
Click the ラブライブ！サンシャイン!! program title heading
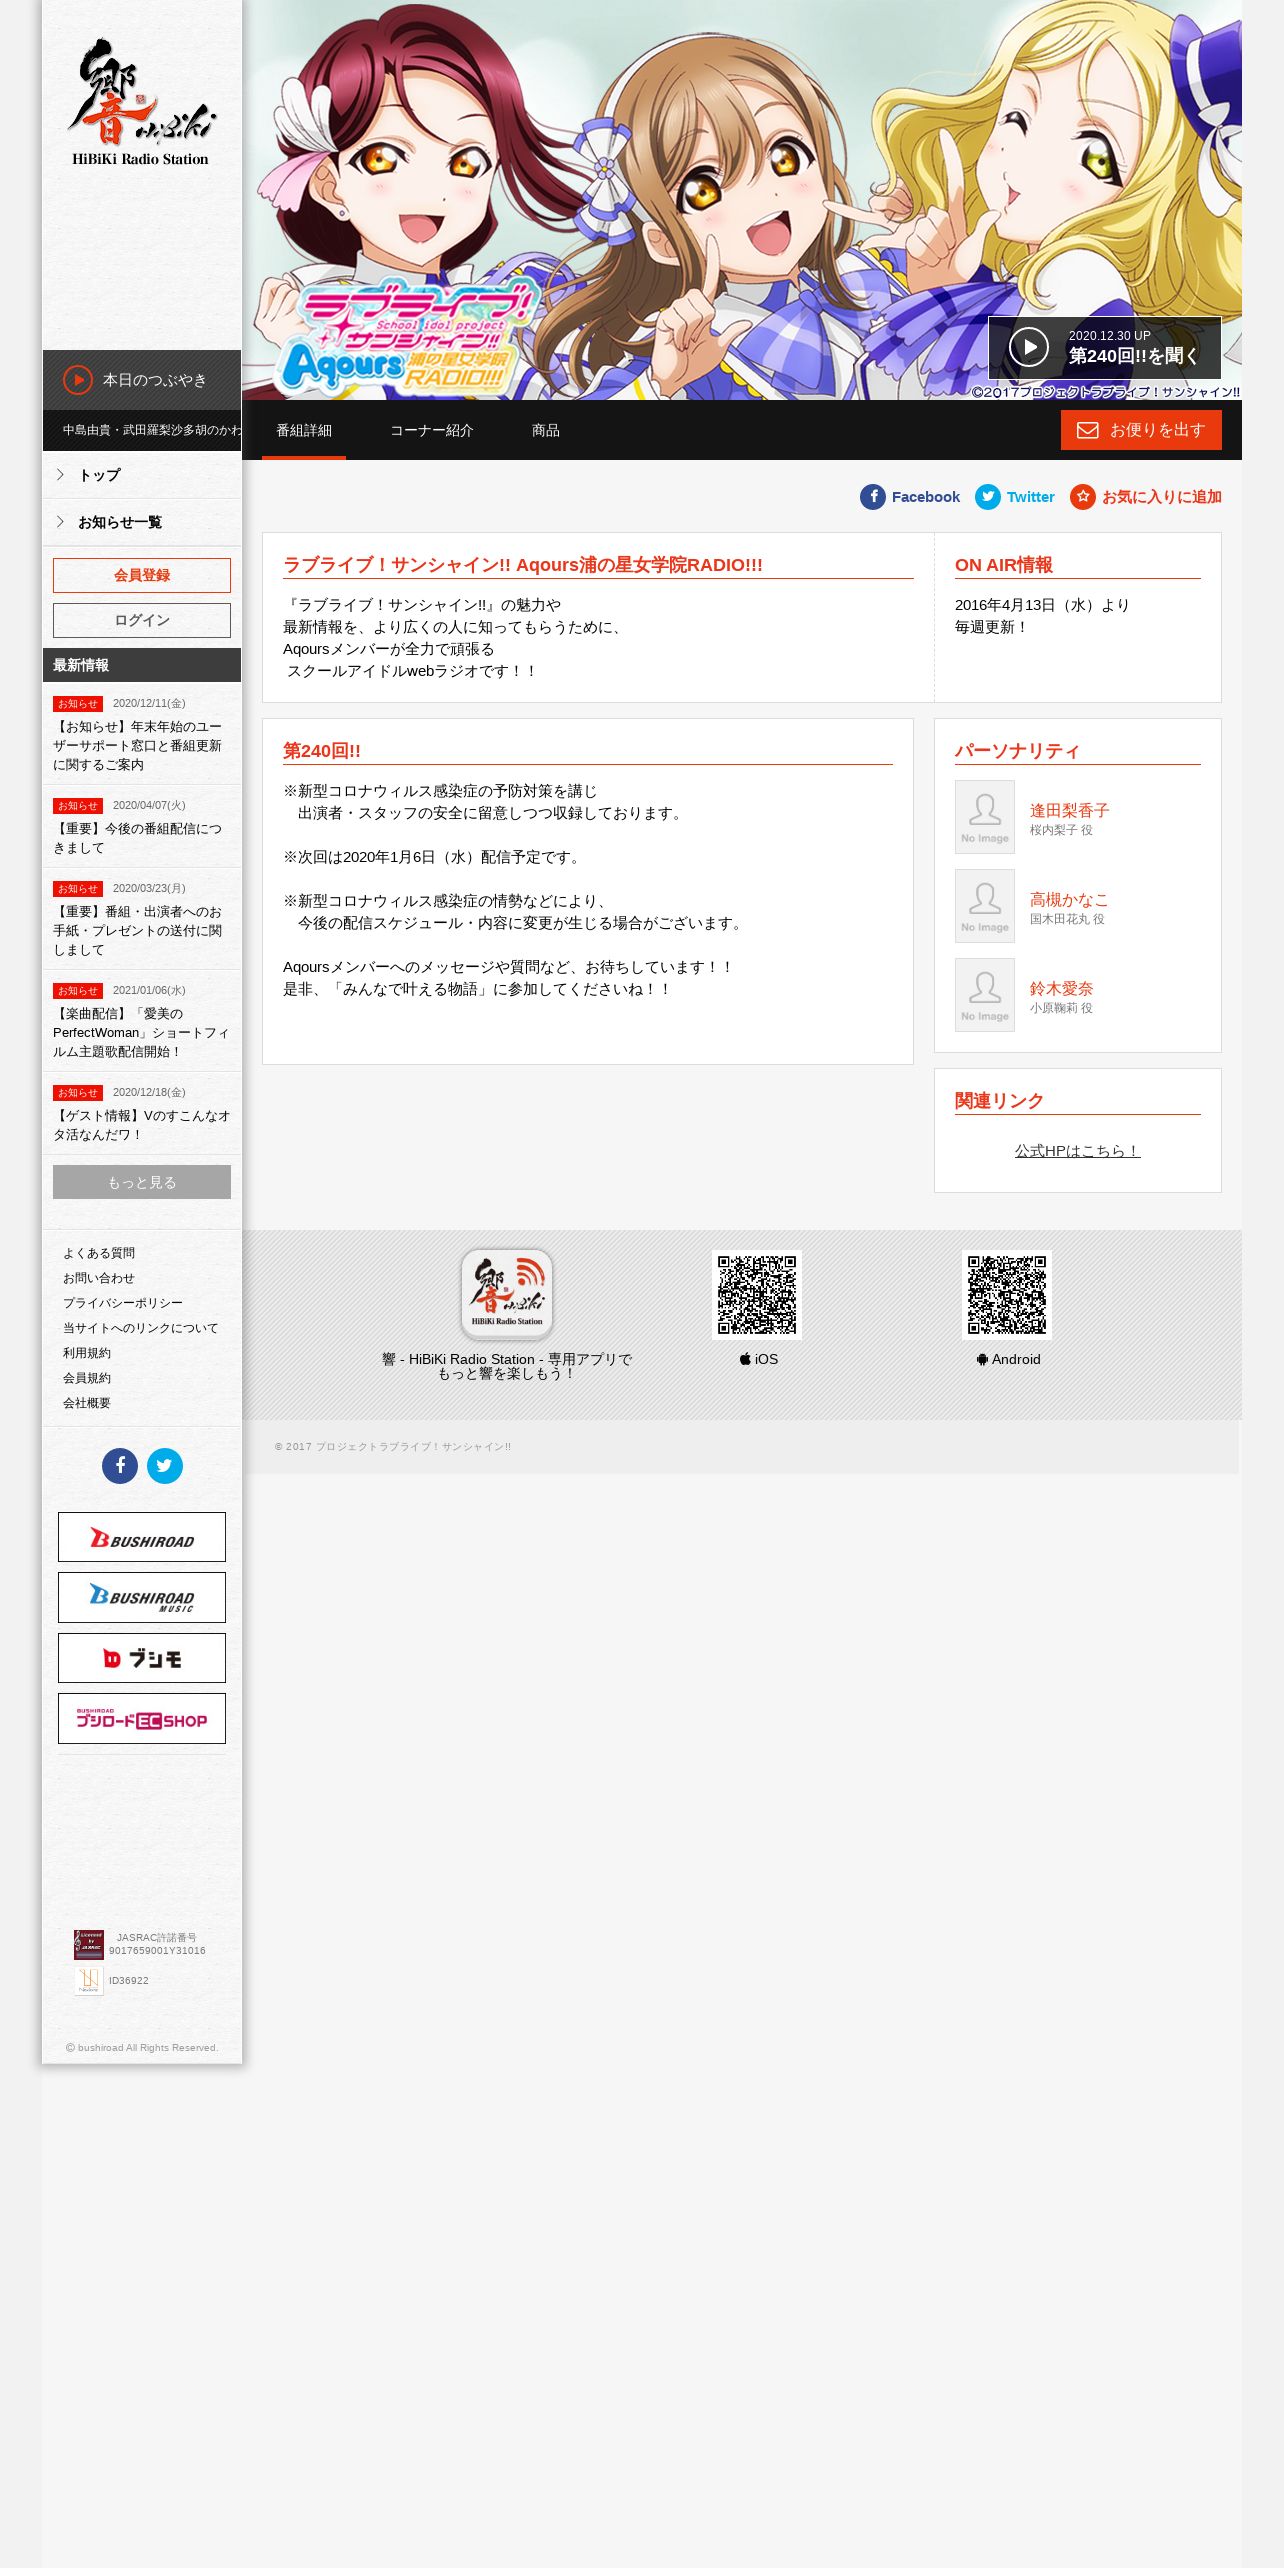(523, 565)
